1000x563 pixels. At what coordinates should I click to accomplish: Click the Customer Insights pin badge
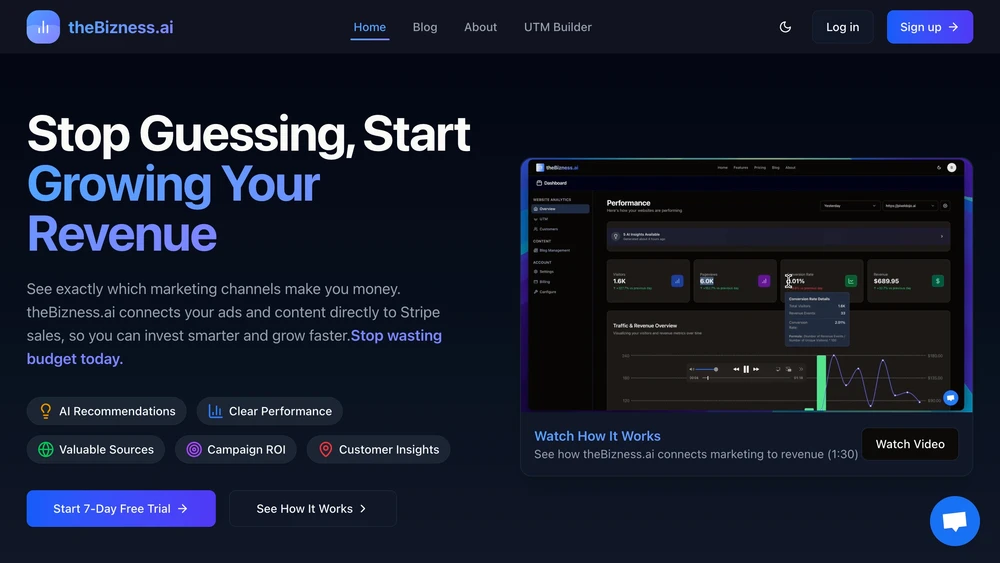(x=378, y=450)
